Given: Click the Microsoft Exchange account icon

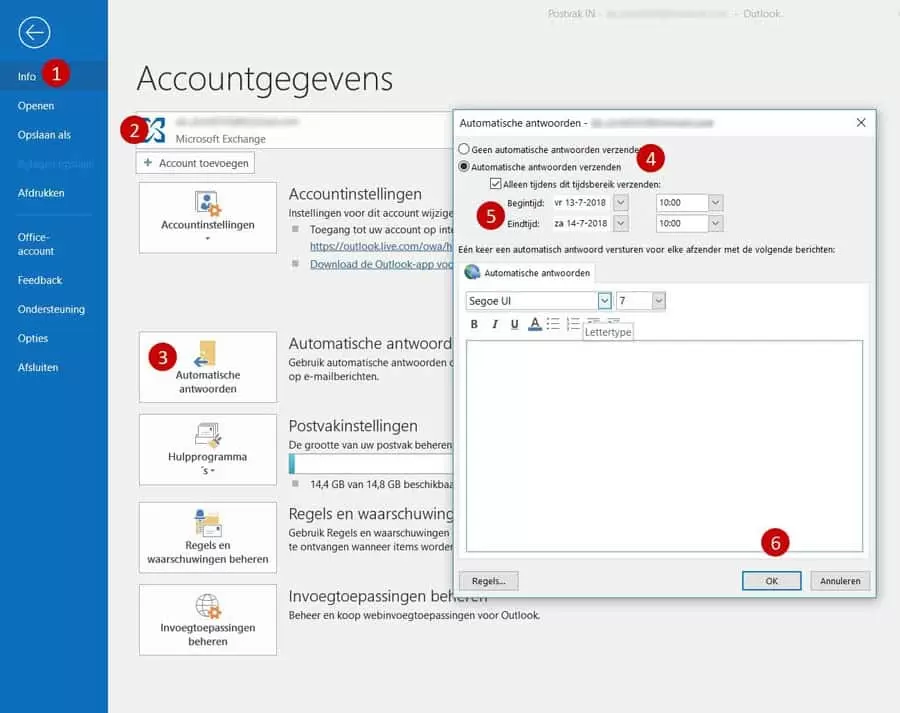Looking at the screenshot, I should pos(155,130).
